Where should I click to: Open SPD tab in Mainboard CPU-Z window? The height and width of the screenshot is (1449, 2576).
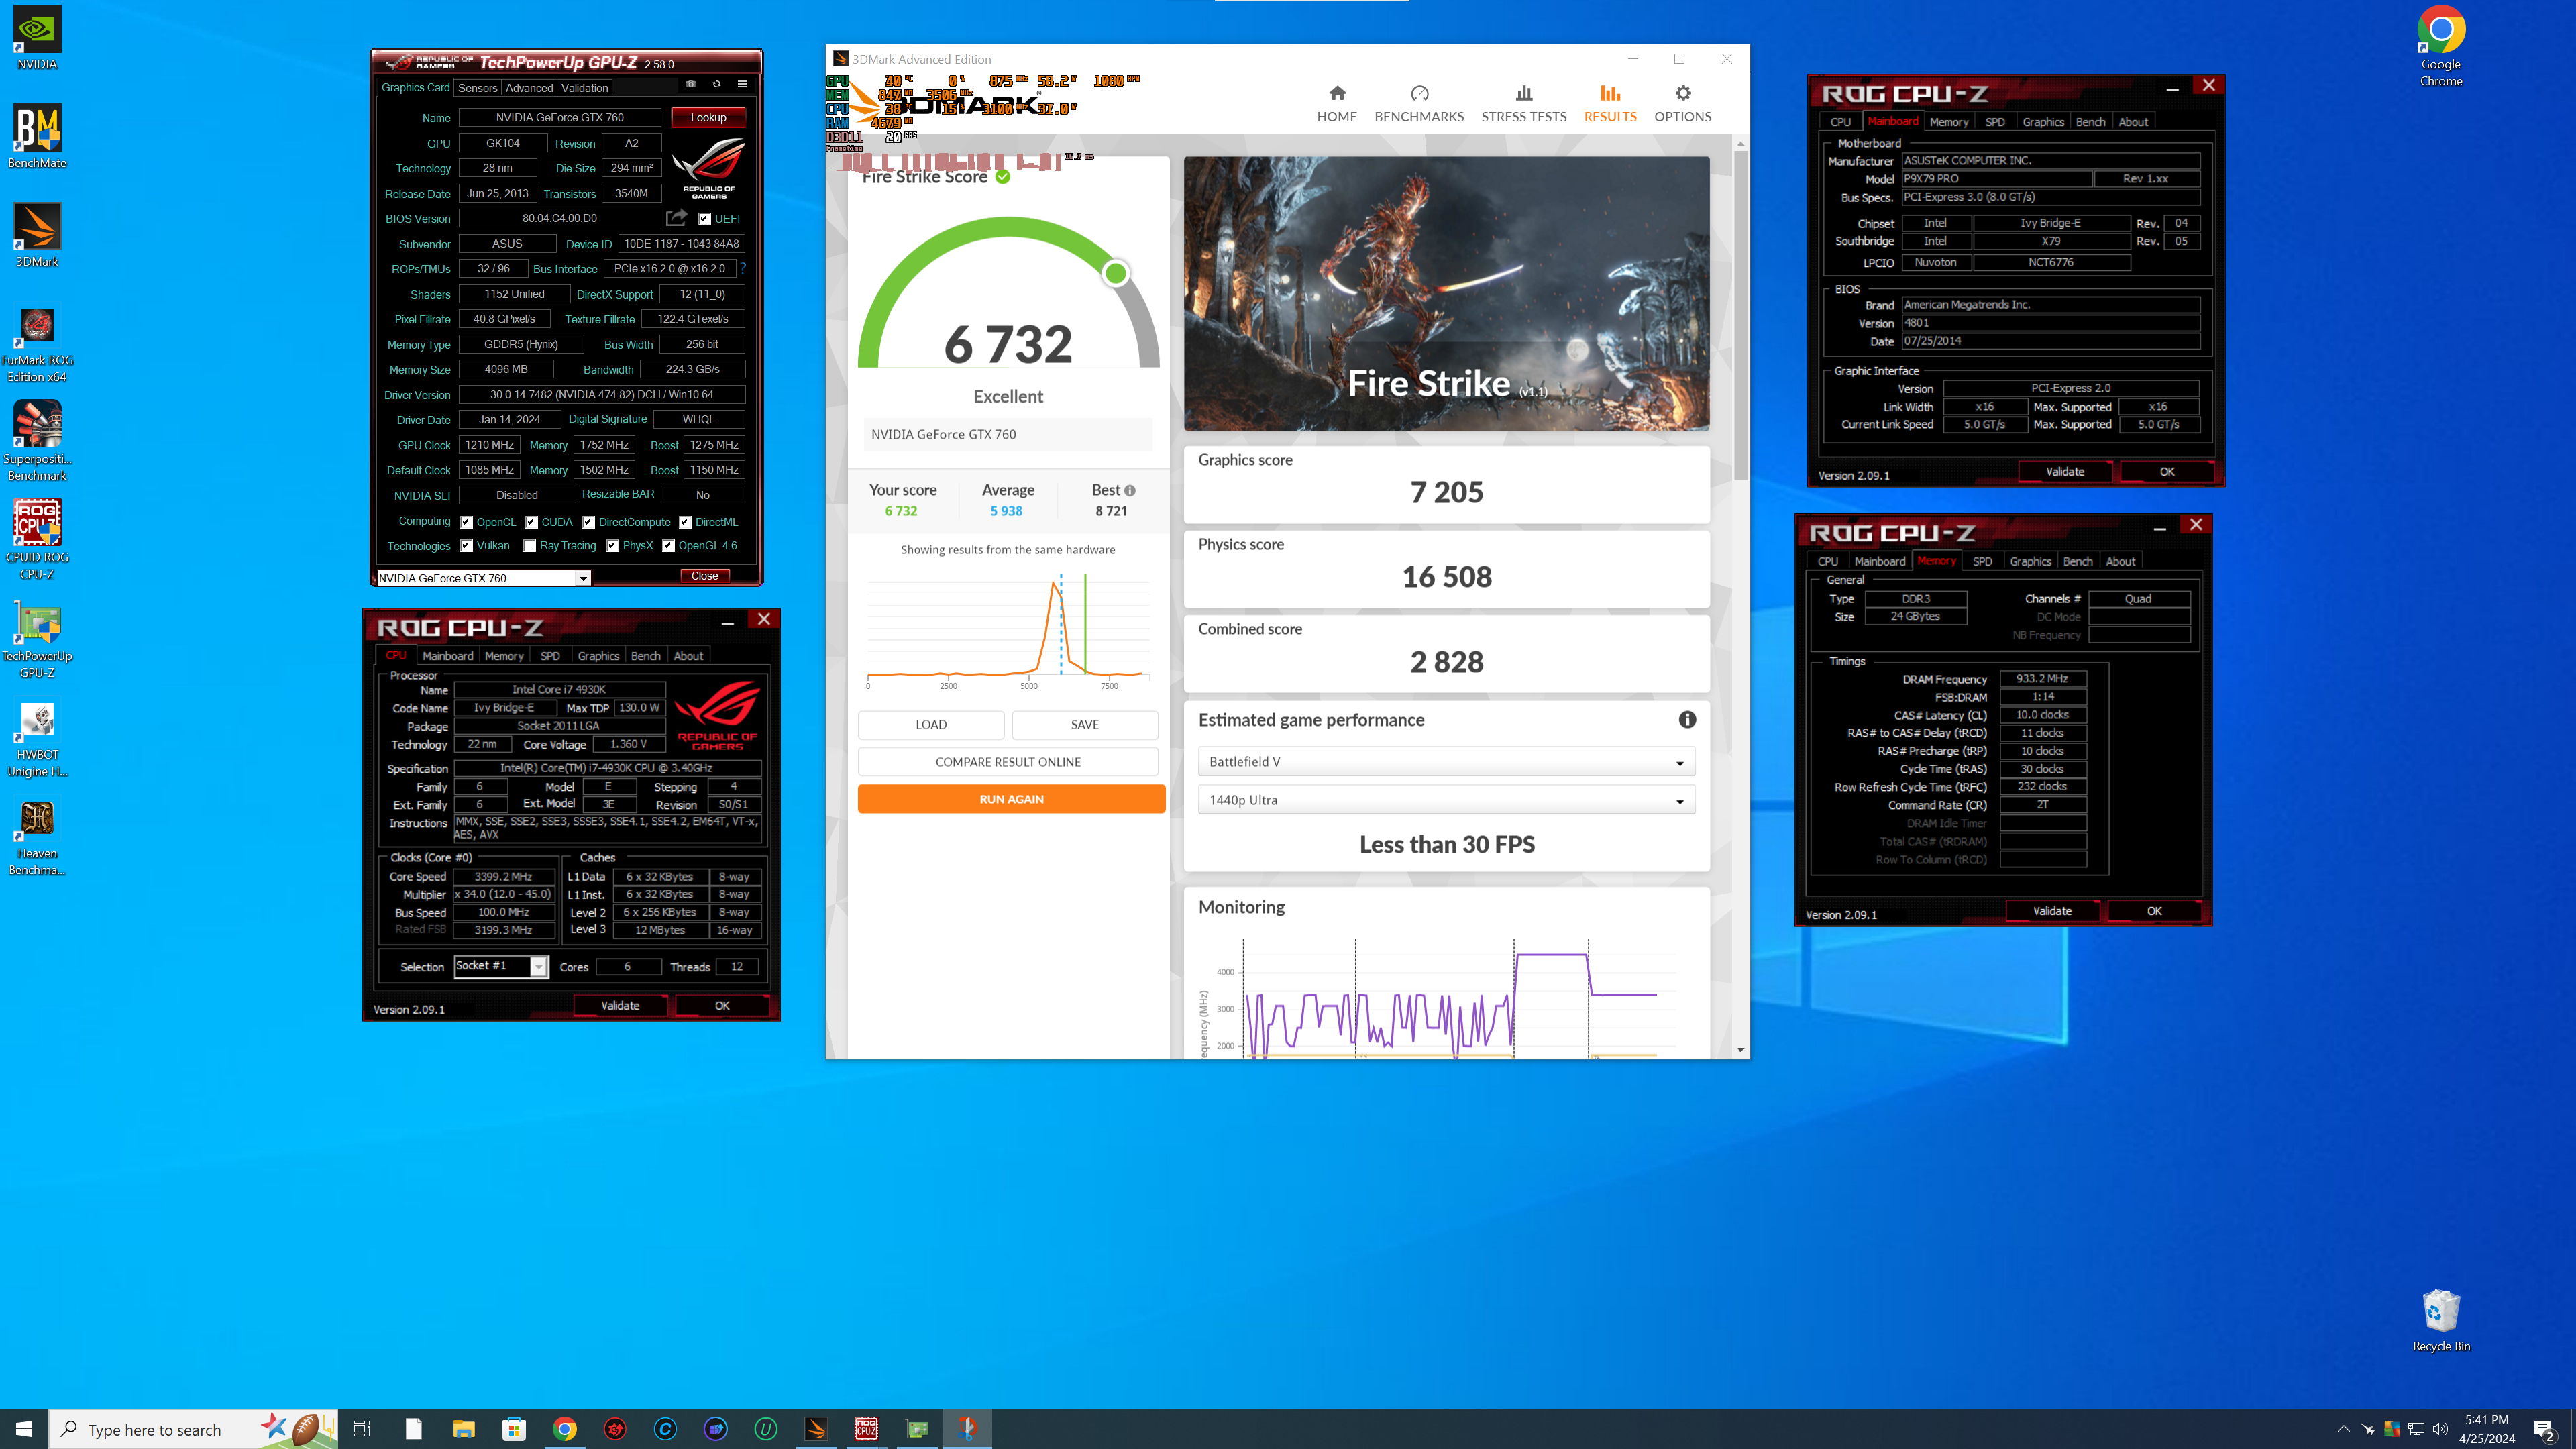pyautogui.click(x=1994, y=122)
